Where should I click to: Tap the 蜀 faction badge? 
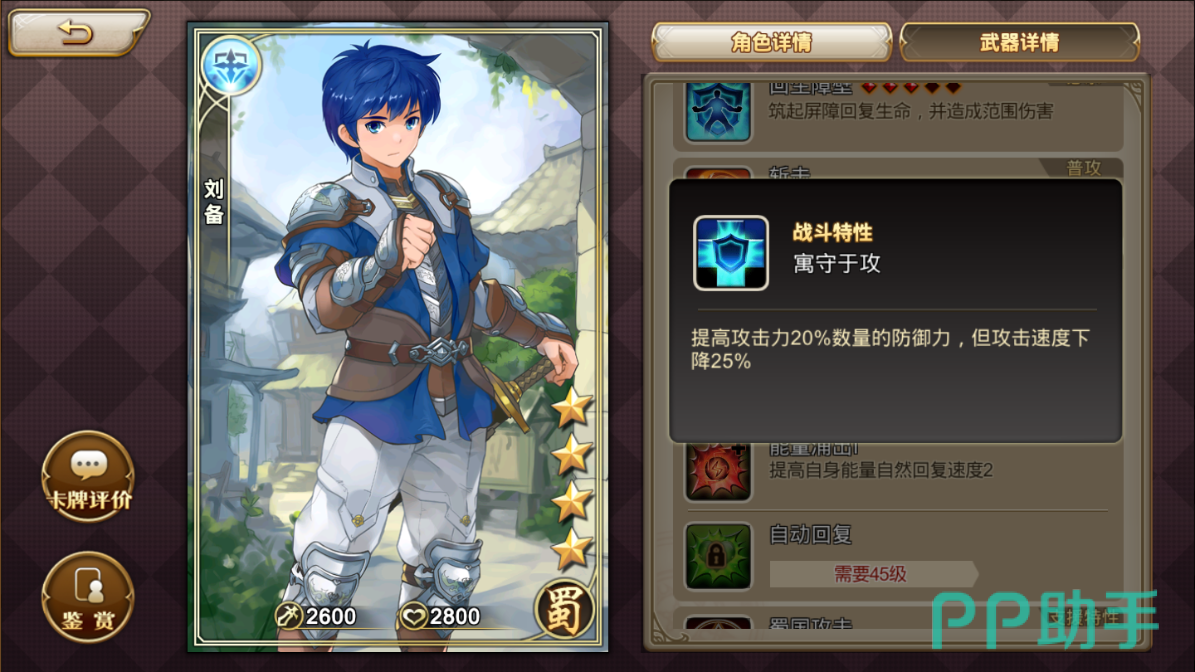click(565, 609)
